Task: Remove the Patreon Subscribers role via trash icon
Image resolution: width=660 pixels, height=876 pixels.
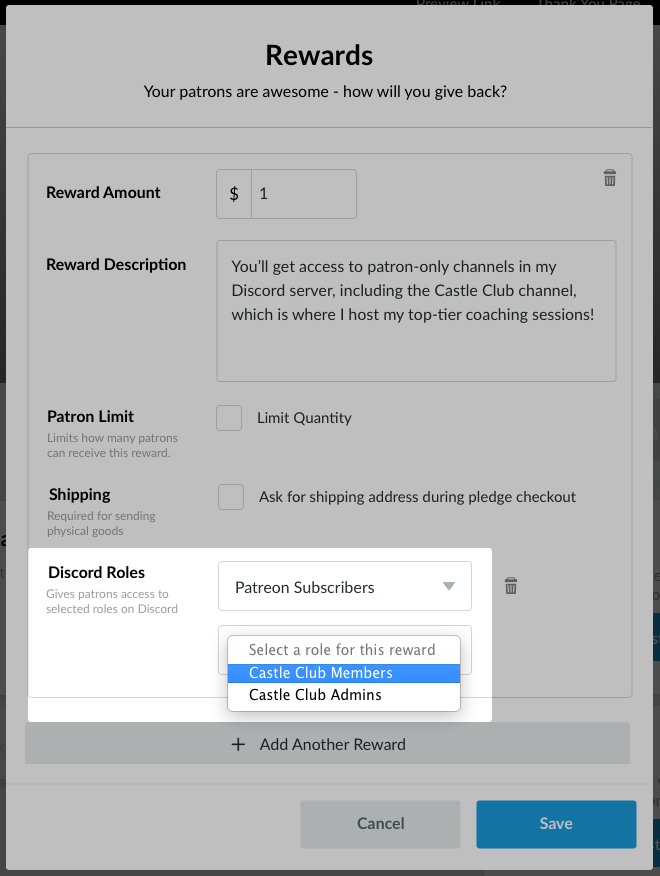Action: [511, 586]
